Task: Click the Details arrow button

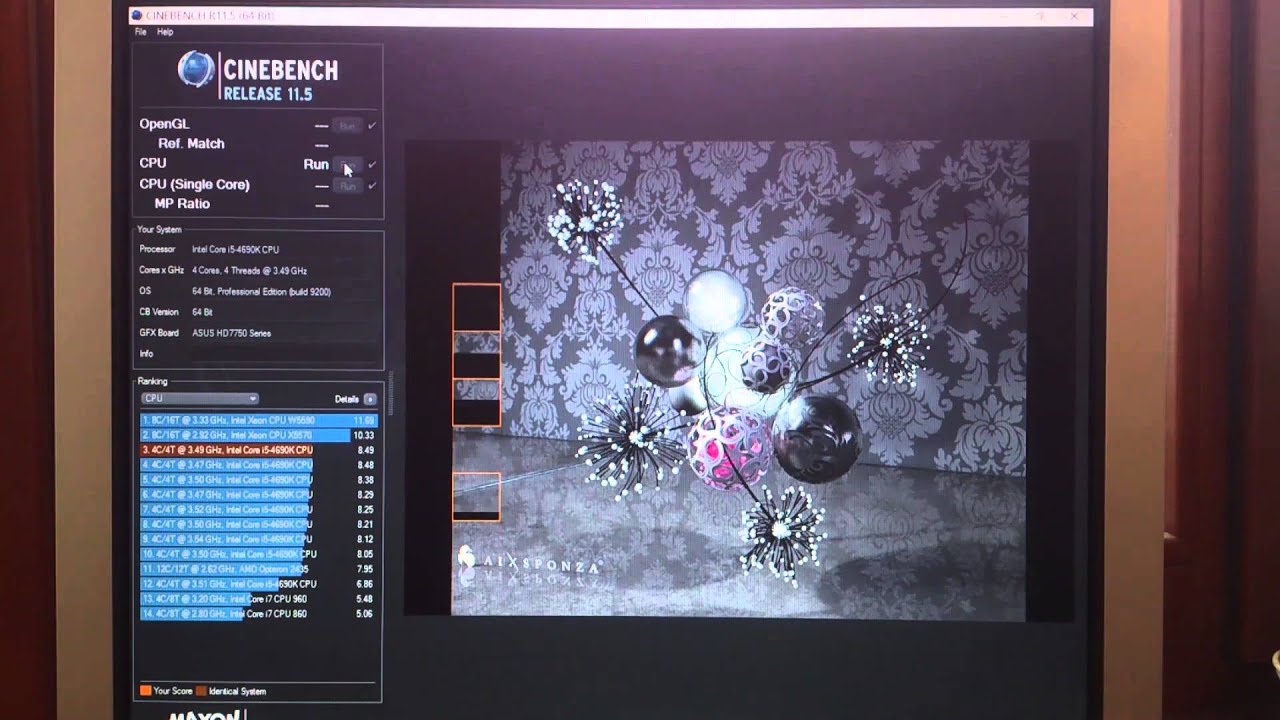Action: tap(370, 399)
